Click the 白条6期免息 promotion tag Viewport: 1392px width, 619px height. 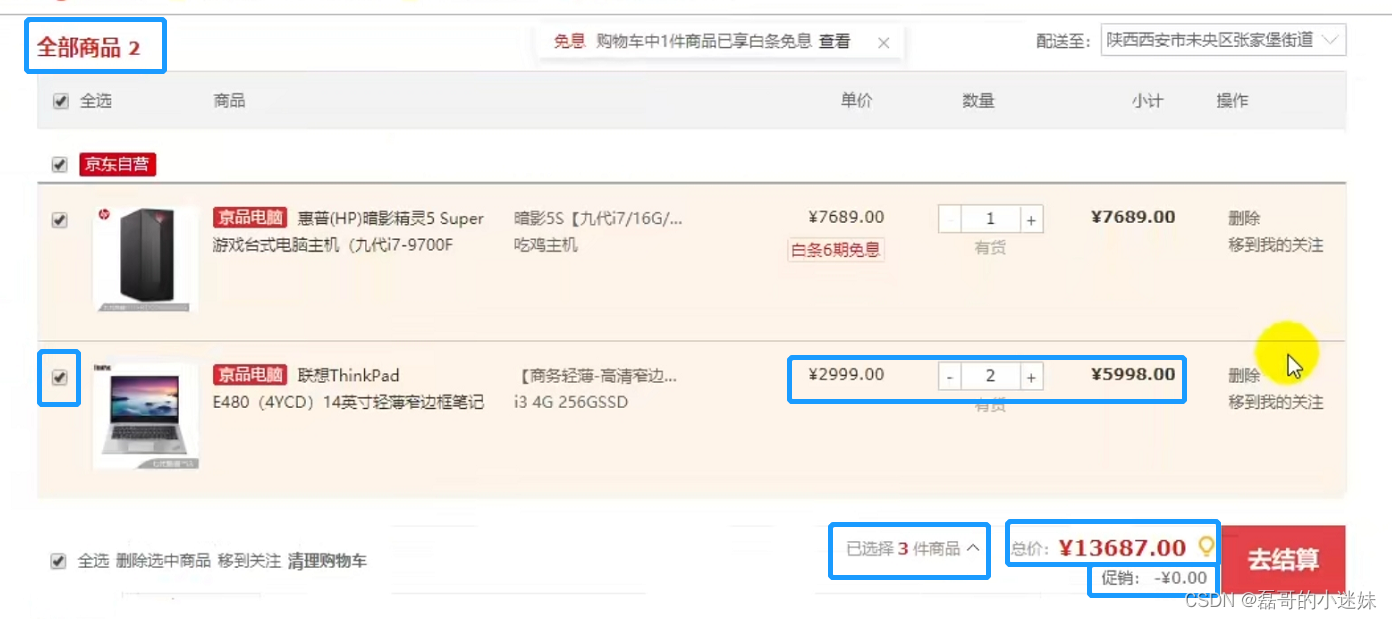[836, 250]
